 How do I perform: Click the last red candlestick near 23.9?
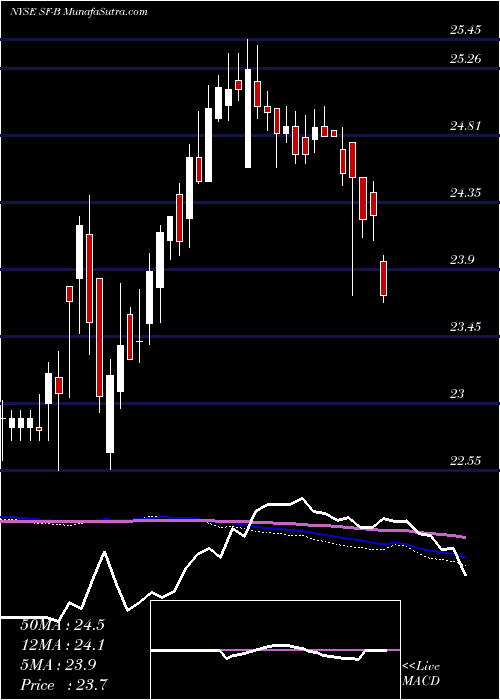[383, 279]
